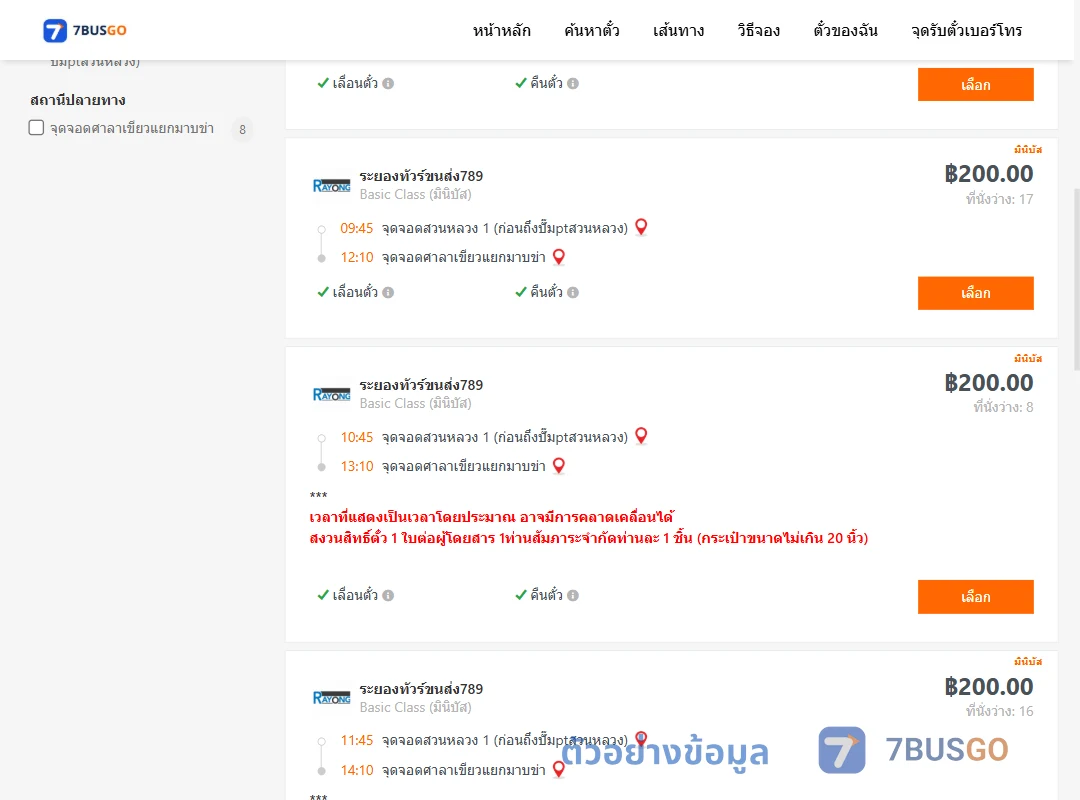Click the สถานีปลายทาง filter heading
The height and width of the screenshot is (800, 1080).
pyautogui.click(x=78, y=100)
